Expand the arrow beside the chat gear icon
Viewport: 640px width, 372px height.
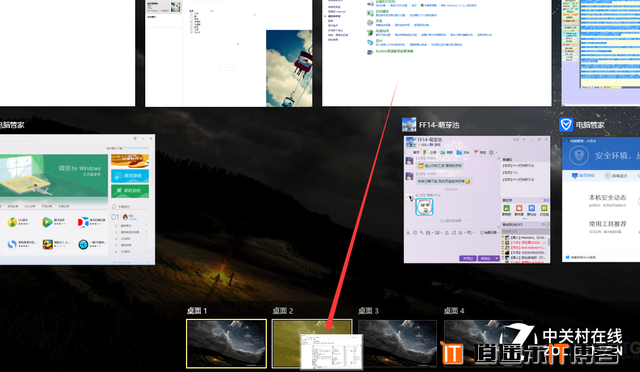(496, 153)
